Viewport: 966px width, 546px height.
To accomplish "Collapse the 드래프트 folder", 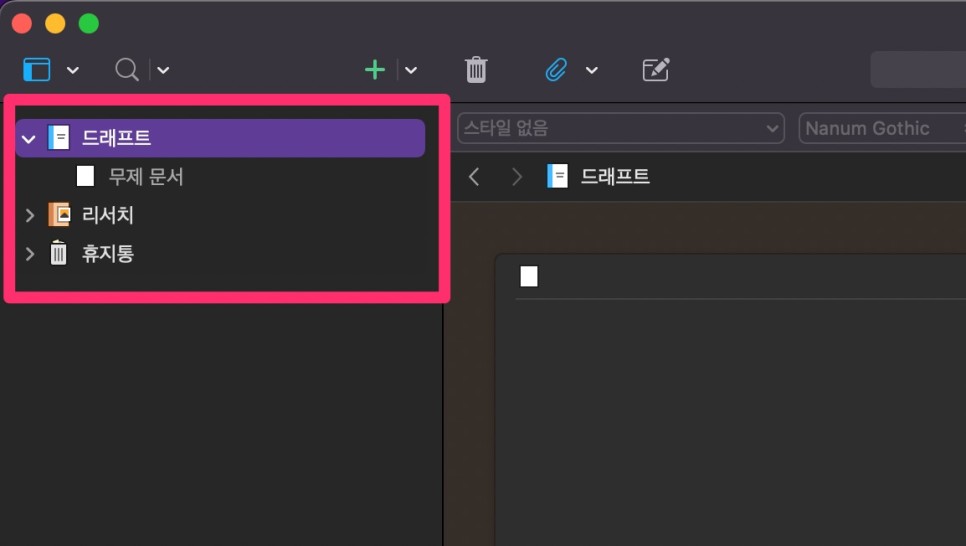I will point(29,139).
